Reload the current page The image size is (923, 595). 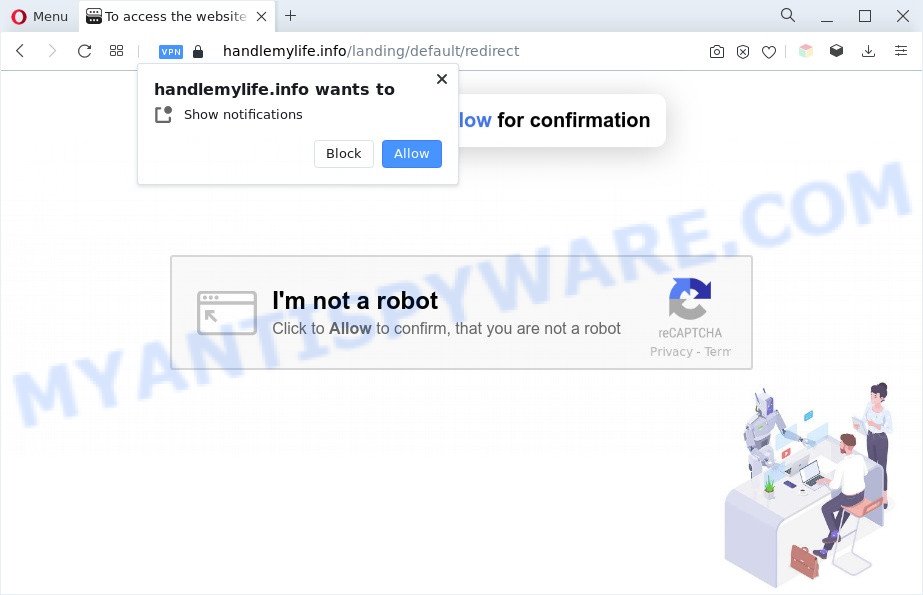[x=84, y=51]
